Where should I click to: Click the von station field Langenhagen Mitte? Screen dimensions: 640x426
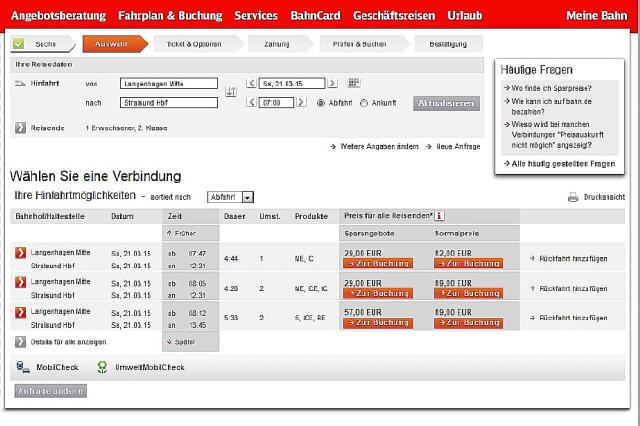click(169, 83)
